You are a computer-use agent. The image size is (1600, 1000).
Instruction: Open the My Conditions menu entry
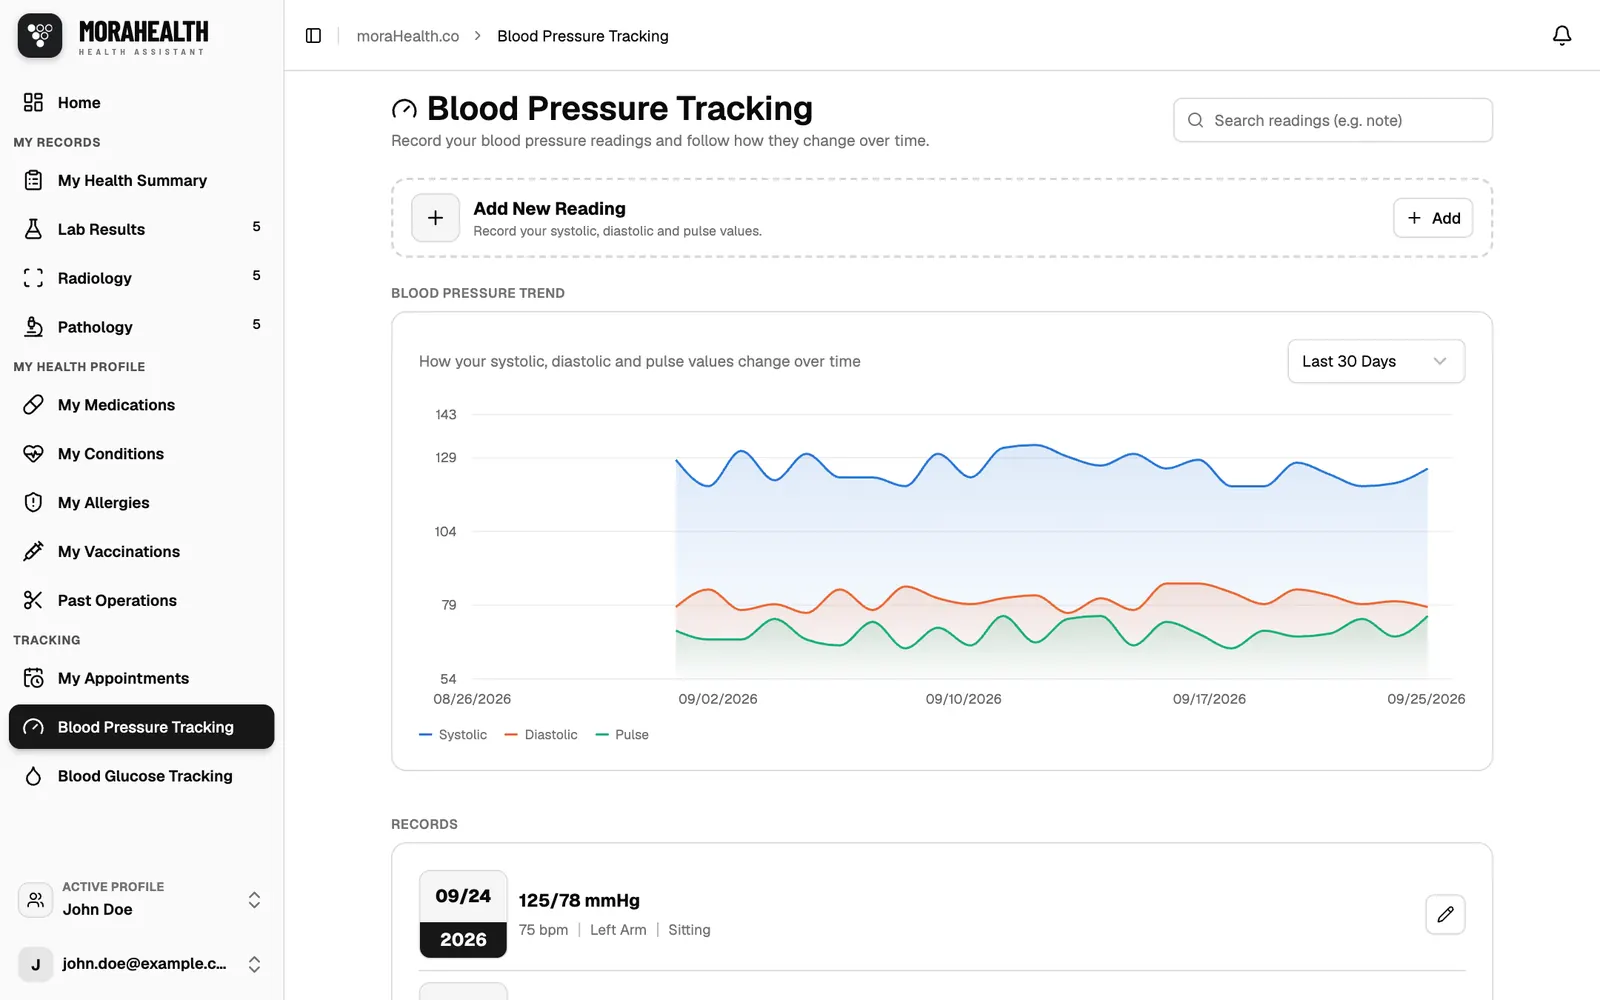pyautogui.click(x=141, y=454)
